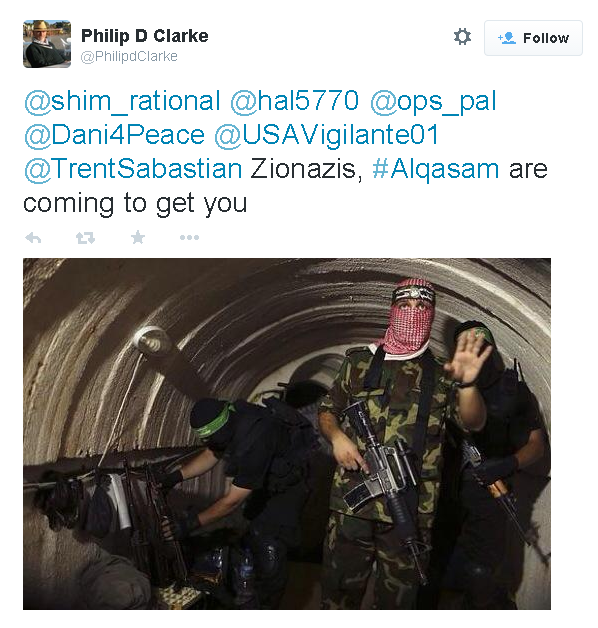598x628 pixels.
Task: Follow Philip D Clarke
Action: click(533, 38)
